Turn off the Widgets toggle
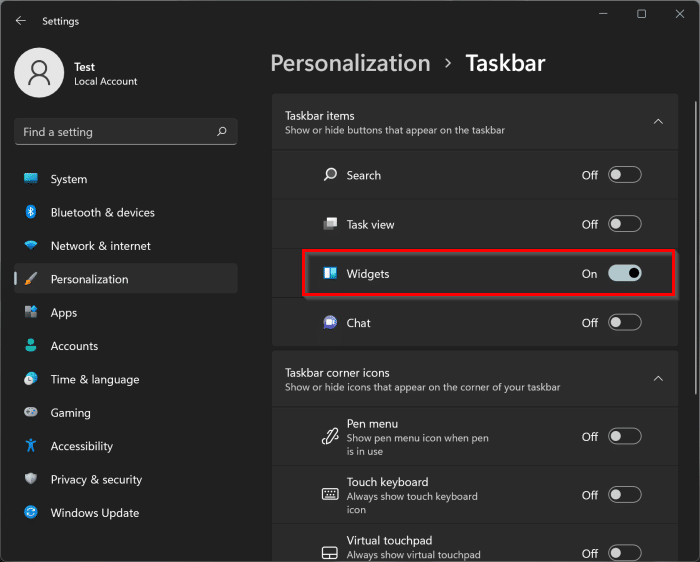700x562 pixels. pyautogui.click(x=625, y=273)
